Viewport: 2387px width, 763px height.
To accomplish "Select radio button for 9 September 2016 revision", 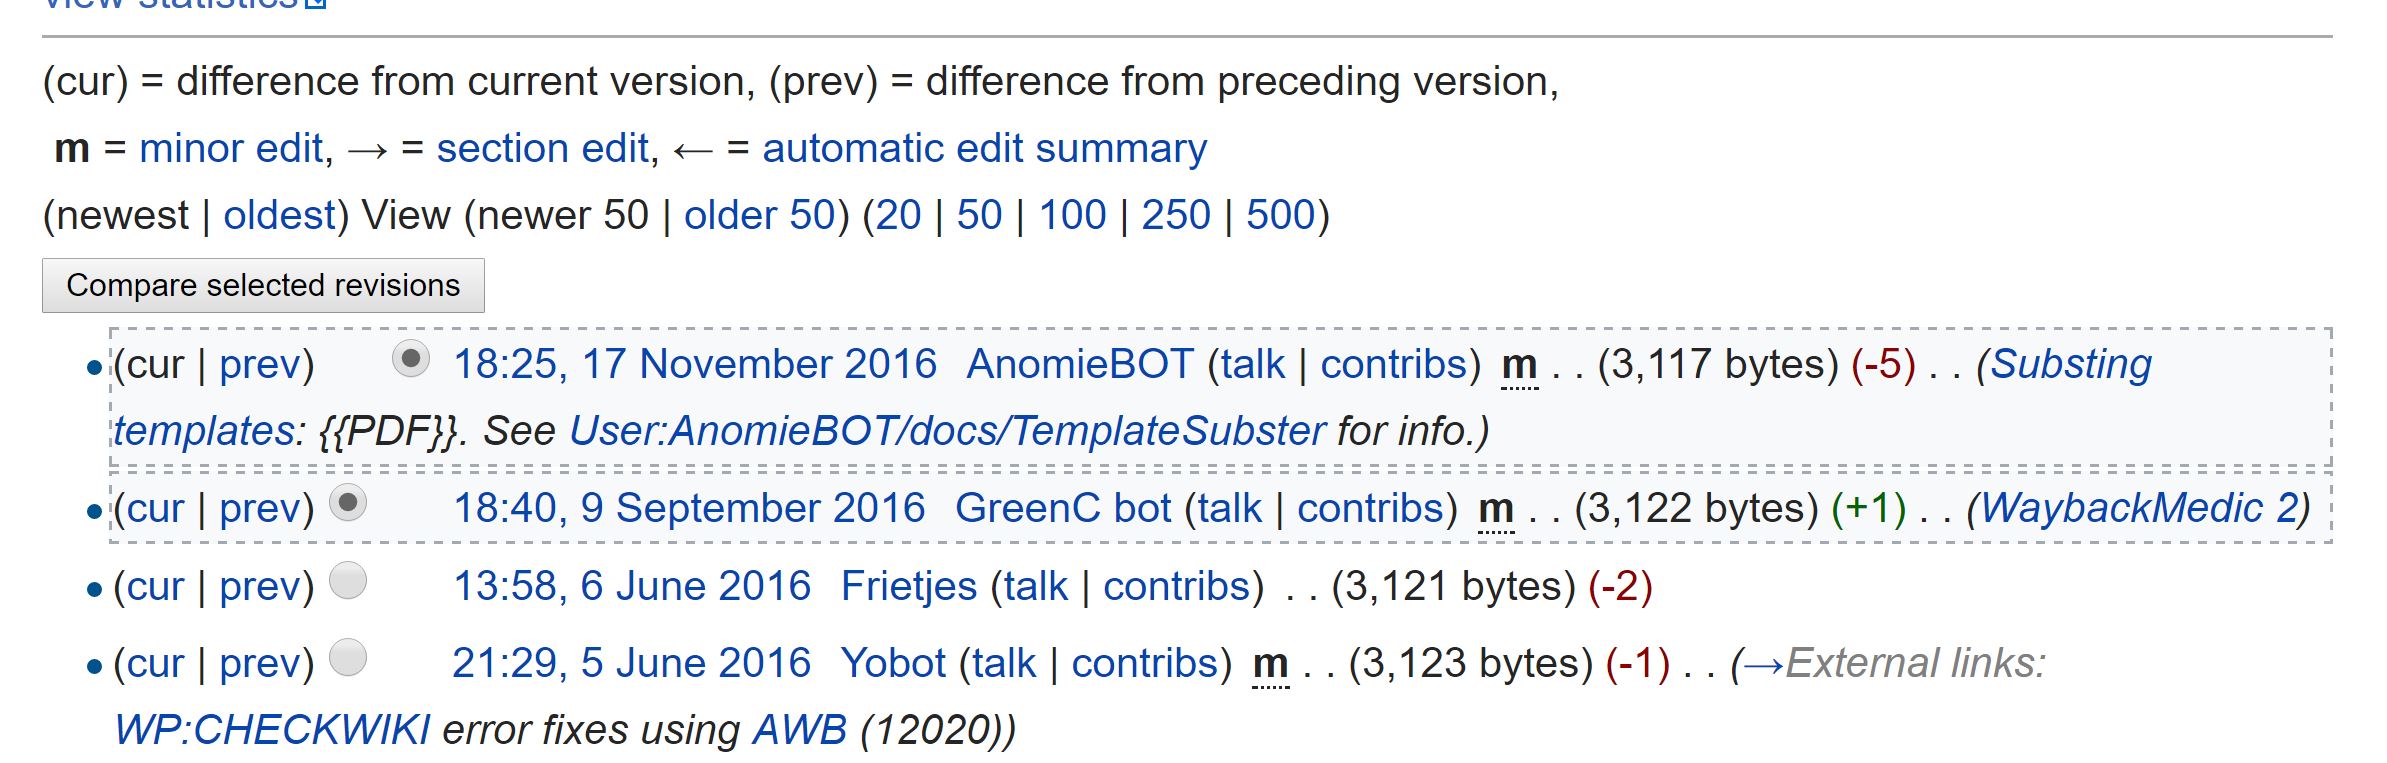I will point(348,503).
